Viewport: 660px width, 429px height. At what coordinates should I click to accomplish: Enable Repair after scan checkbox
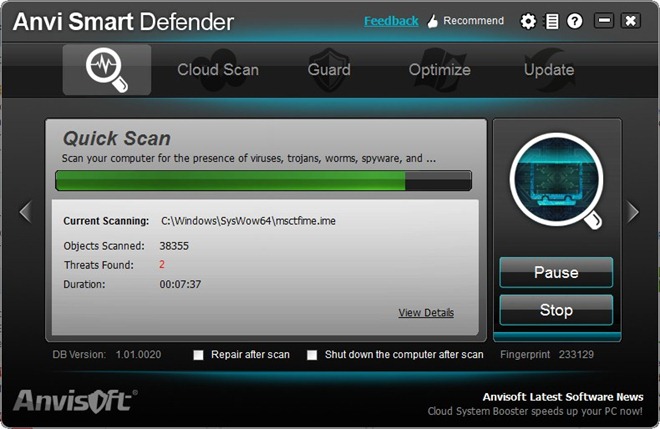point(198,355)
